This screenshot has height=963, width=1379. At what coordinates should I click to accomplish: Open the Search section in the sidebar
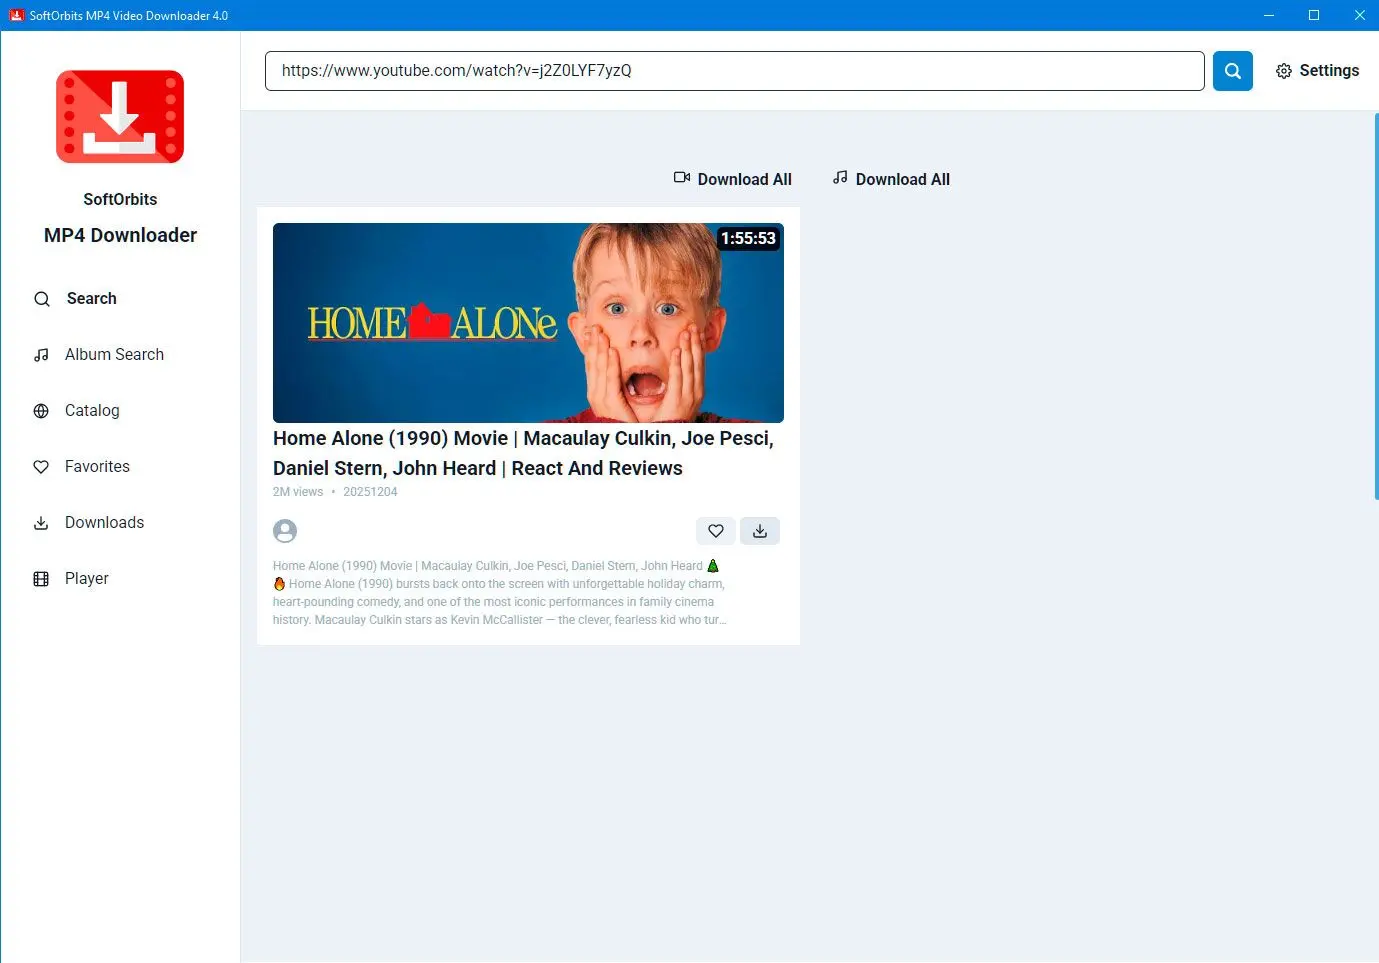point(91,299)
